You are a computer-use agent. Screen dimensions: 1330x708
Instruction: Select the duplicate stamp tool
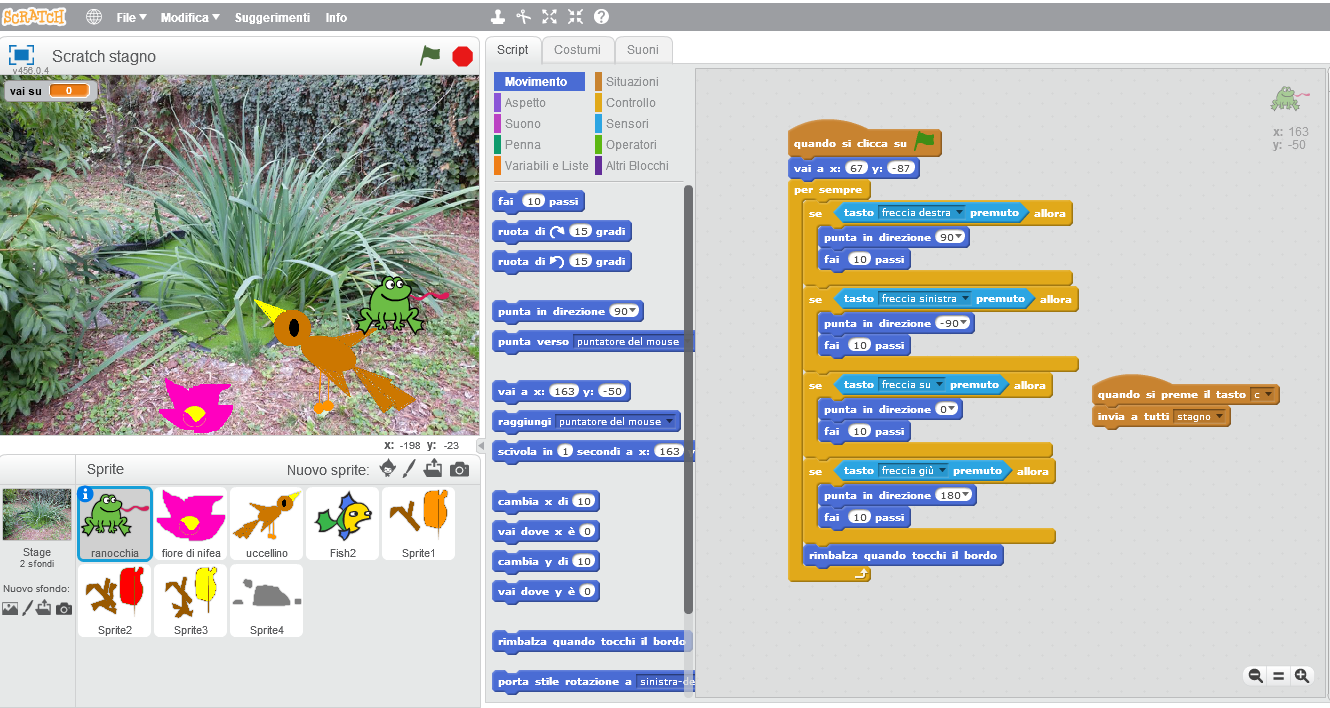click(x=498, y=17)
